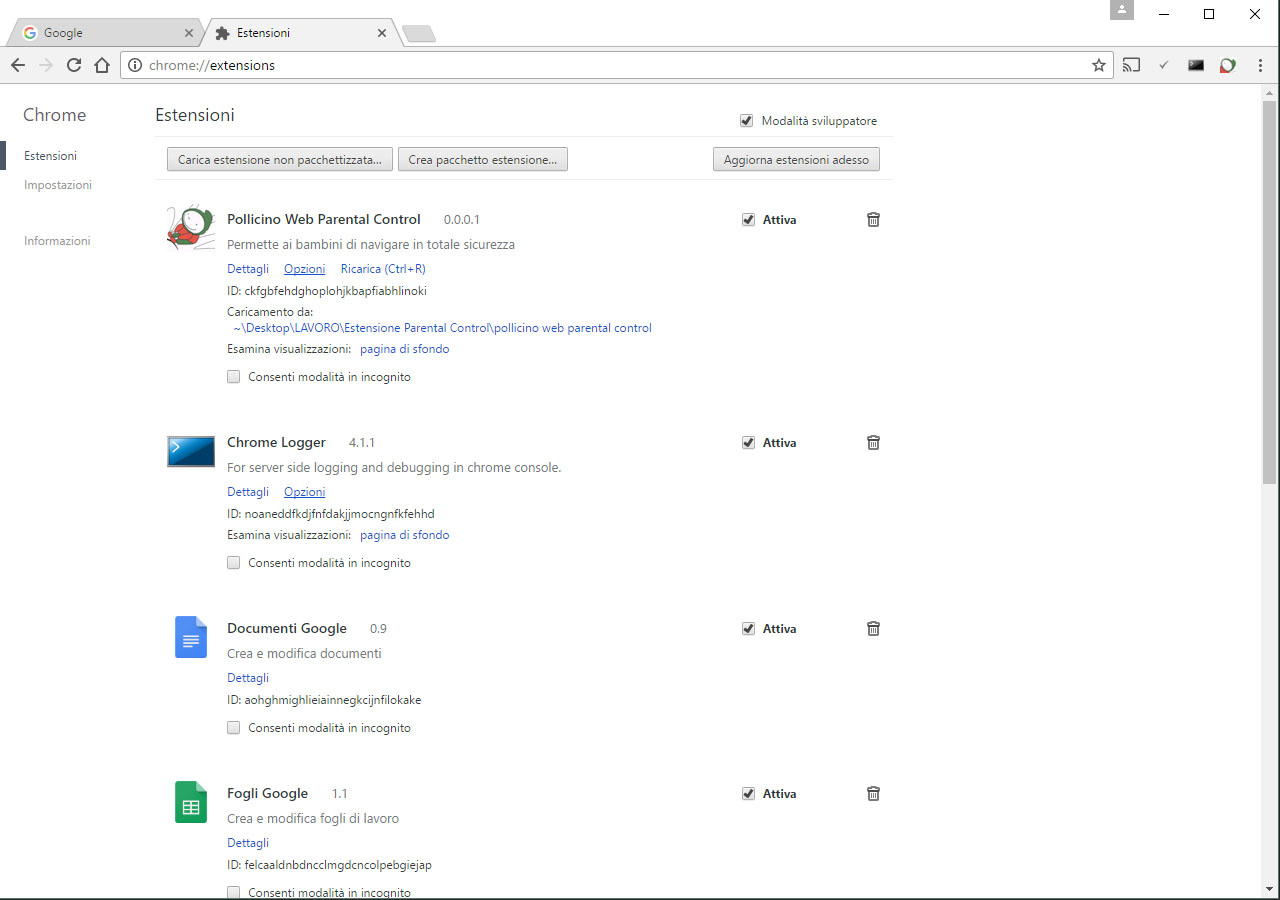Click the Fogli Google ID felcaaldnbdncclmgdcncolpebgiejap text
The width and height of the screenshot is (1280, 900).
click(329, 865)
